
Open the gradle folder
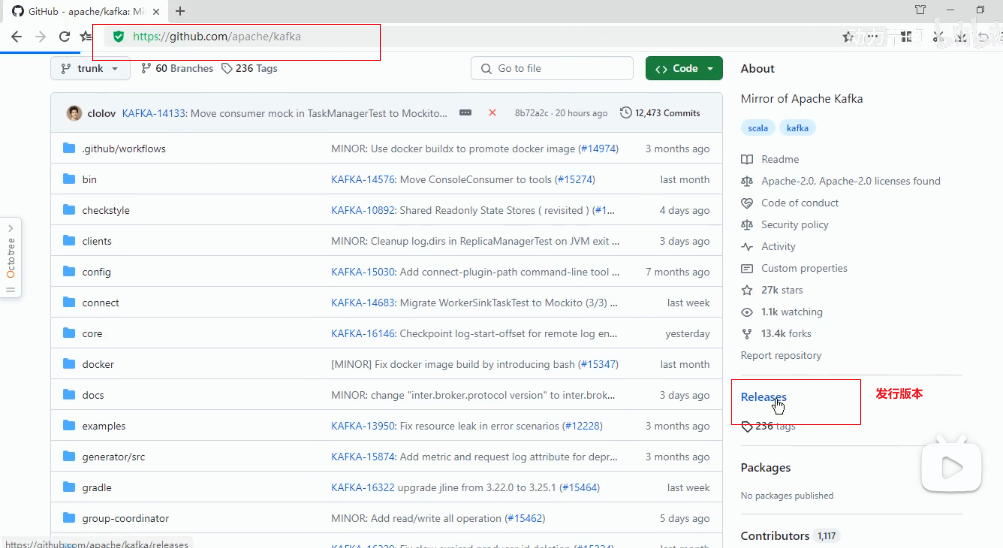97,487
